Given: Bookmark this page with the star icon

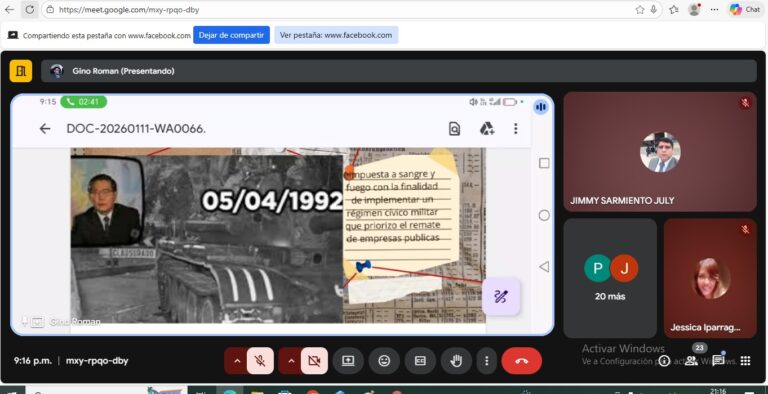Looking at the screenshot, I should [640, 10].
